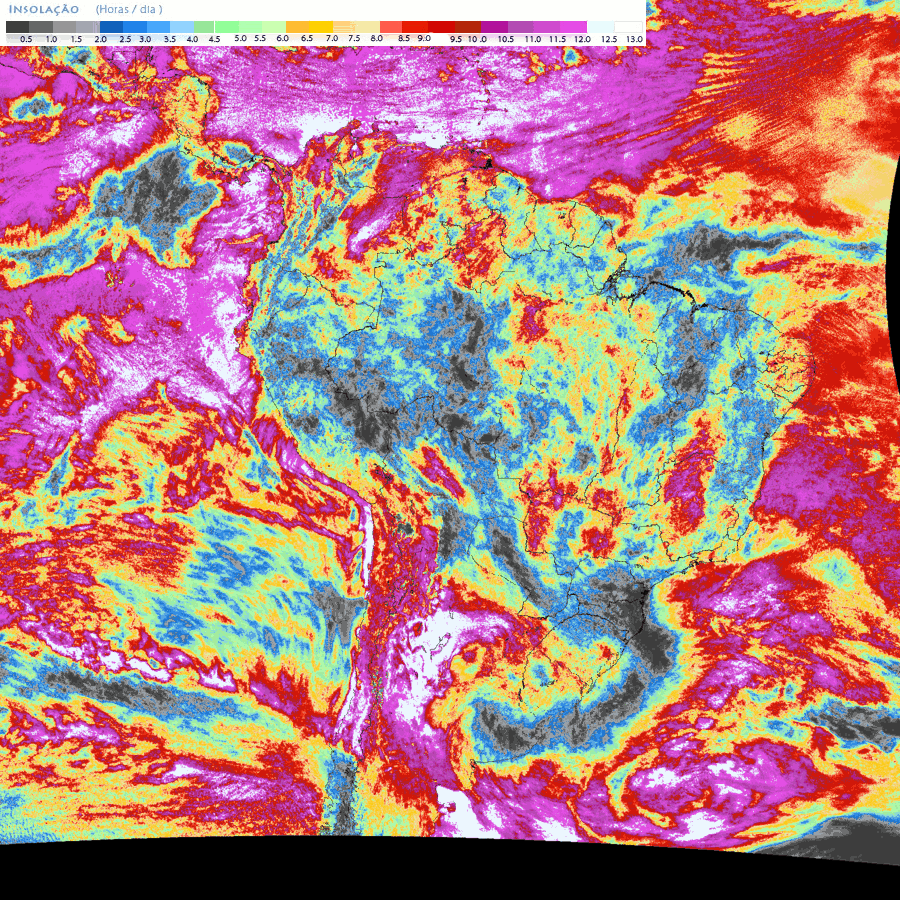Click the '5.0' legend value
900x900 pixels.
(x=240, y=38)
